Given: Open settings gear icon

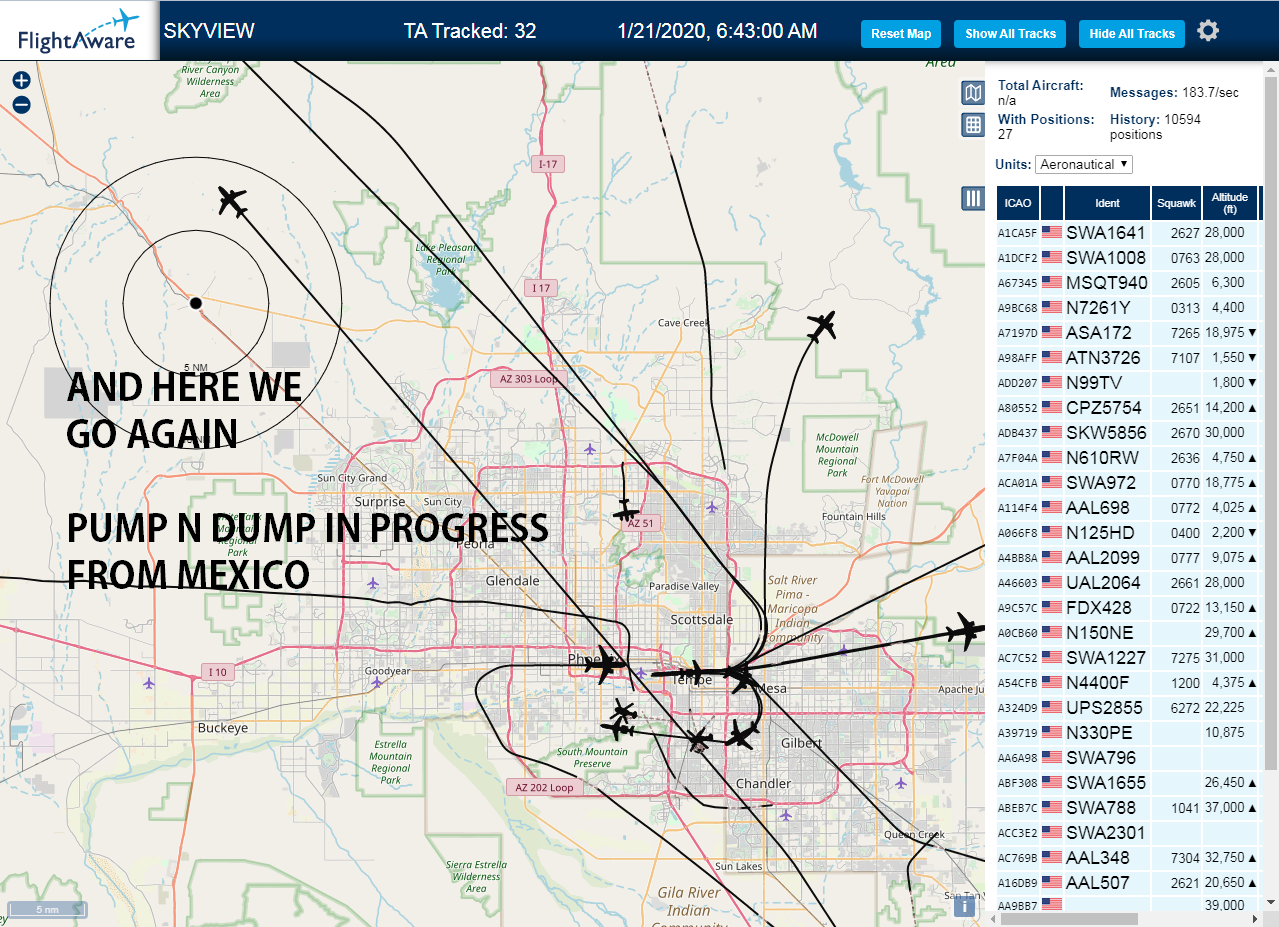Looking at the screenshot, I should coord(1208,31).
